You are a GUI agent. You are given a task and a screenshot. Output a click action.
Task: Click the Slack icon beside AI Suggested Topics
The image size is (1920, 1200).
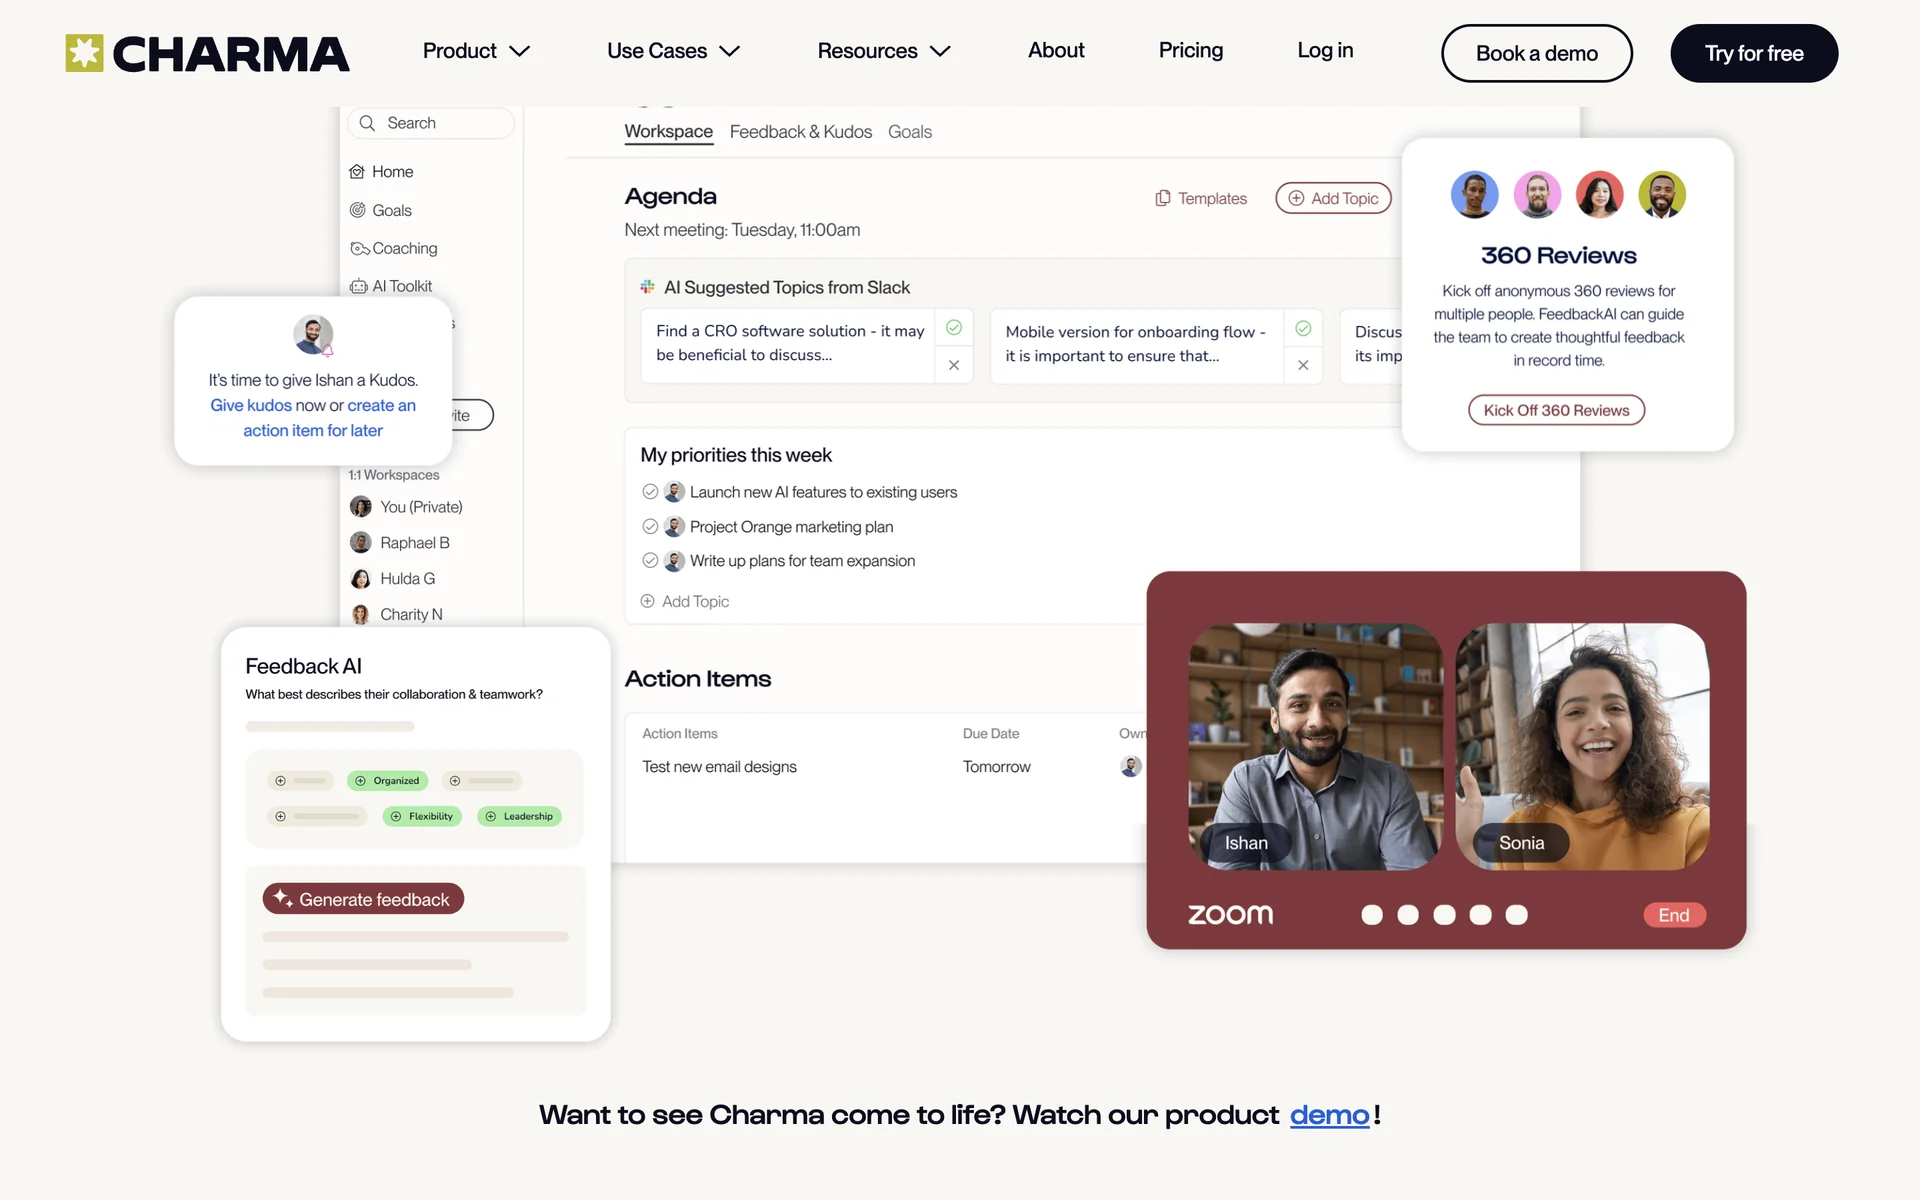tap(648, 287)
